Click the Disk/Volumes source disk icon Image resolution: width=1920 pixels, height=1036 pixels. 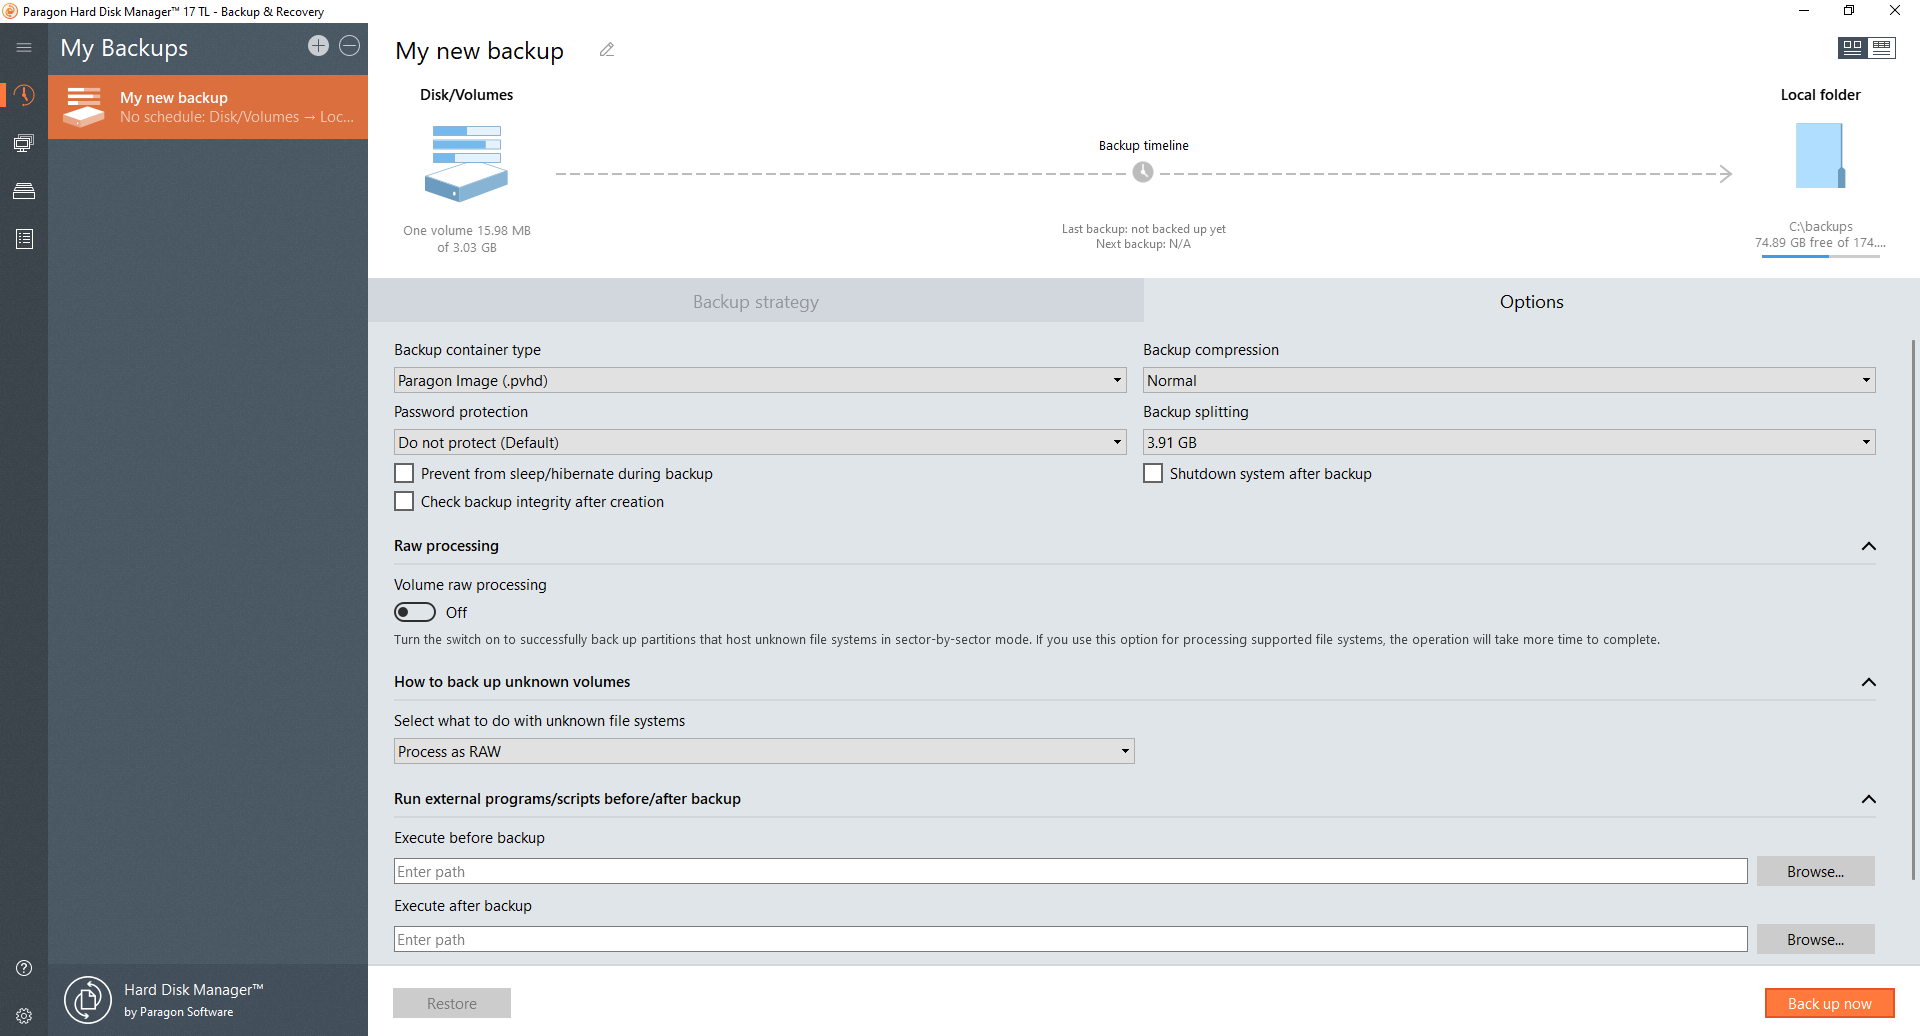(466, 163)
